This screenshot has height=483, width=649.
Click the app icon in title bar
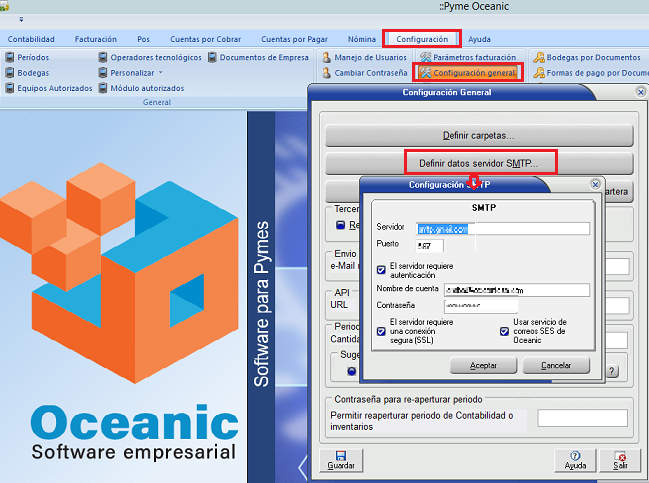pyautogui.click(x=4, y=6)
